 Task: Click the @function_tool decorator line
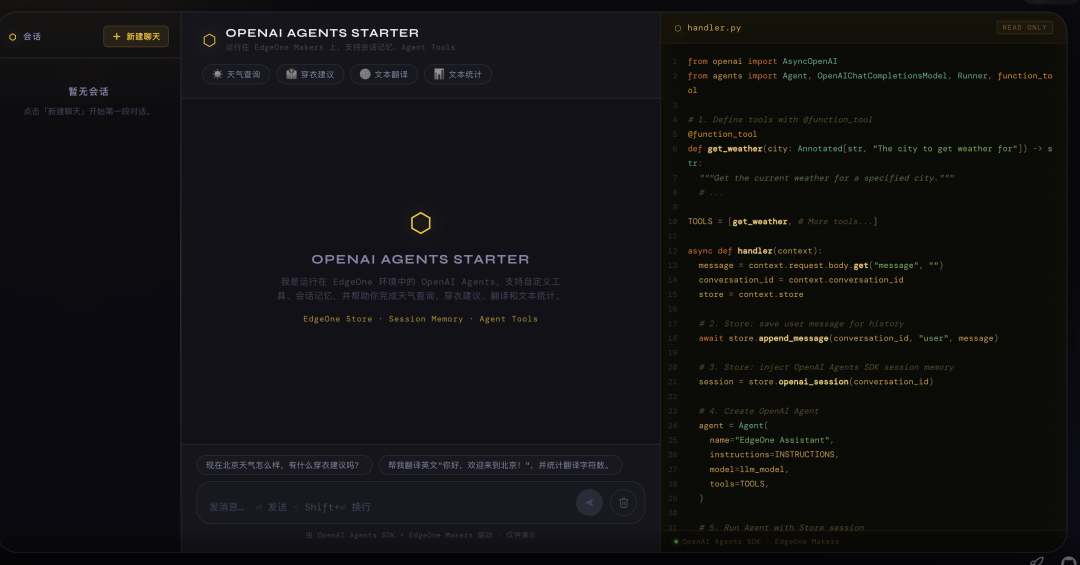pyautogui.click(x=722, y=134)
